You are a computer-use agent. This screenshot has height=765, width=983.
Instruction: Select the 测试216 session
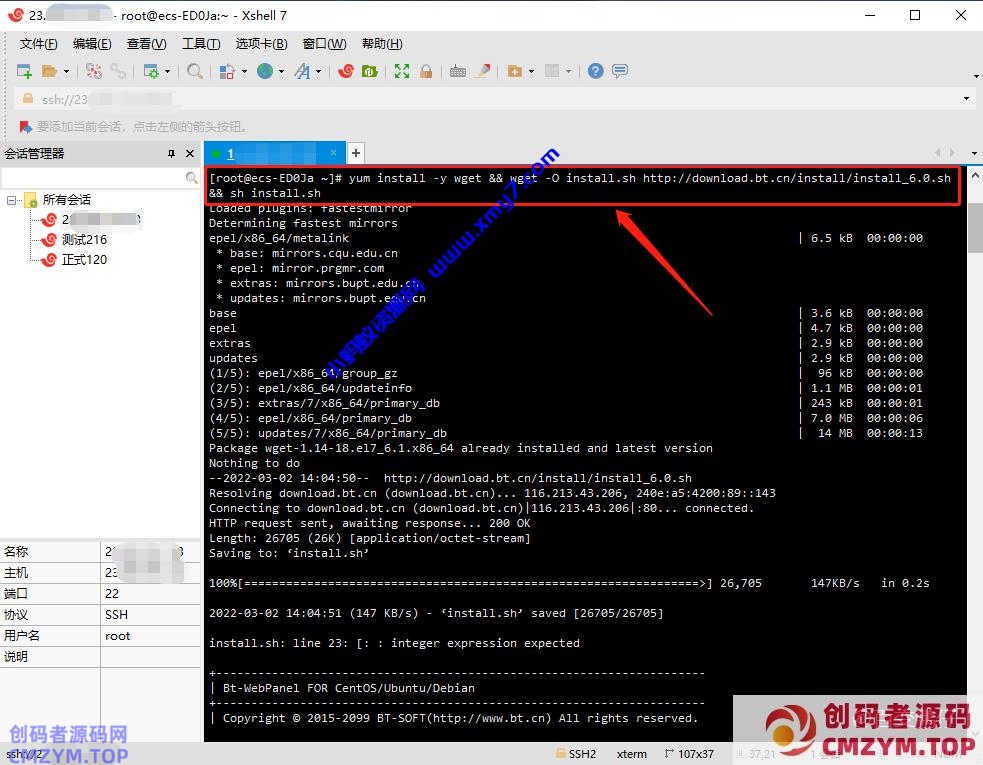84,240
